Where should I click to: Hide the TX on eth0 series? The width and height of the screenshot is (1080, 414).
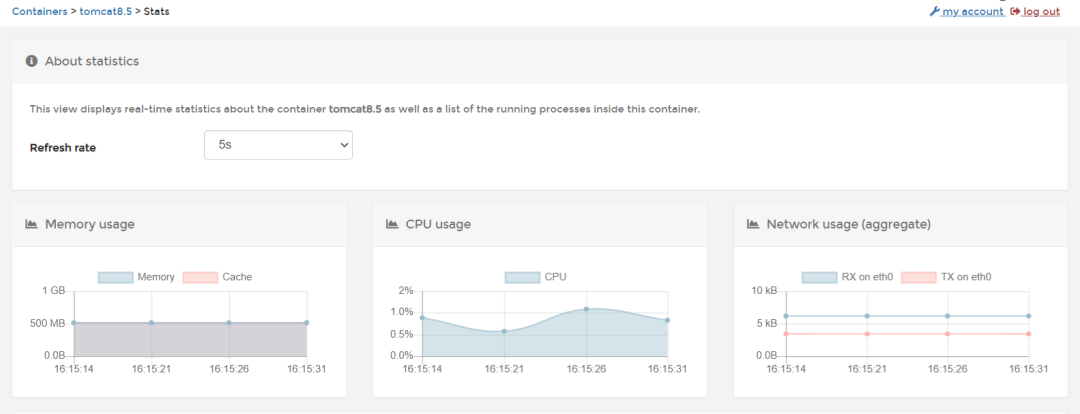point(918,277)
